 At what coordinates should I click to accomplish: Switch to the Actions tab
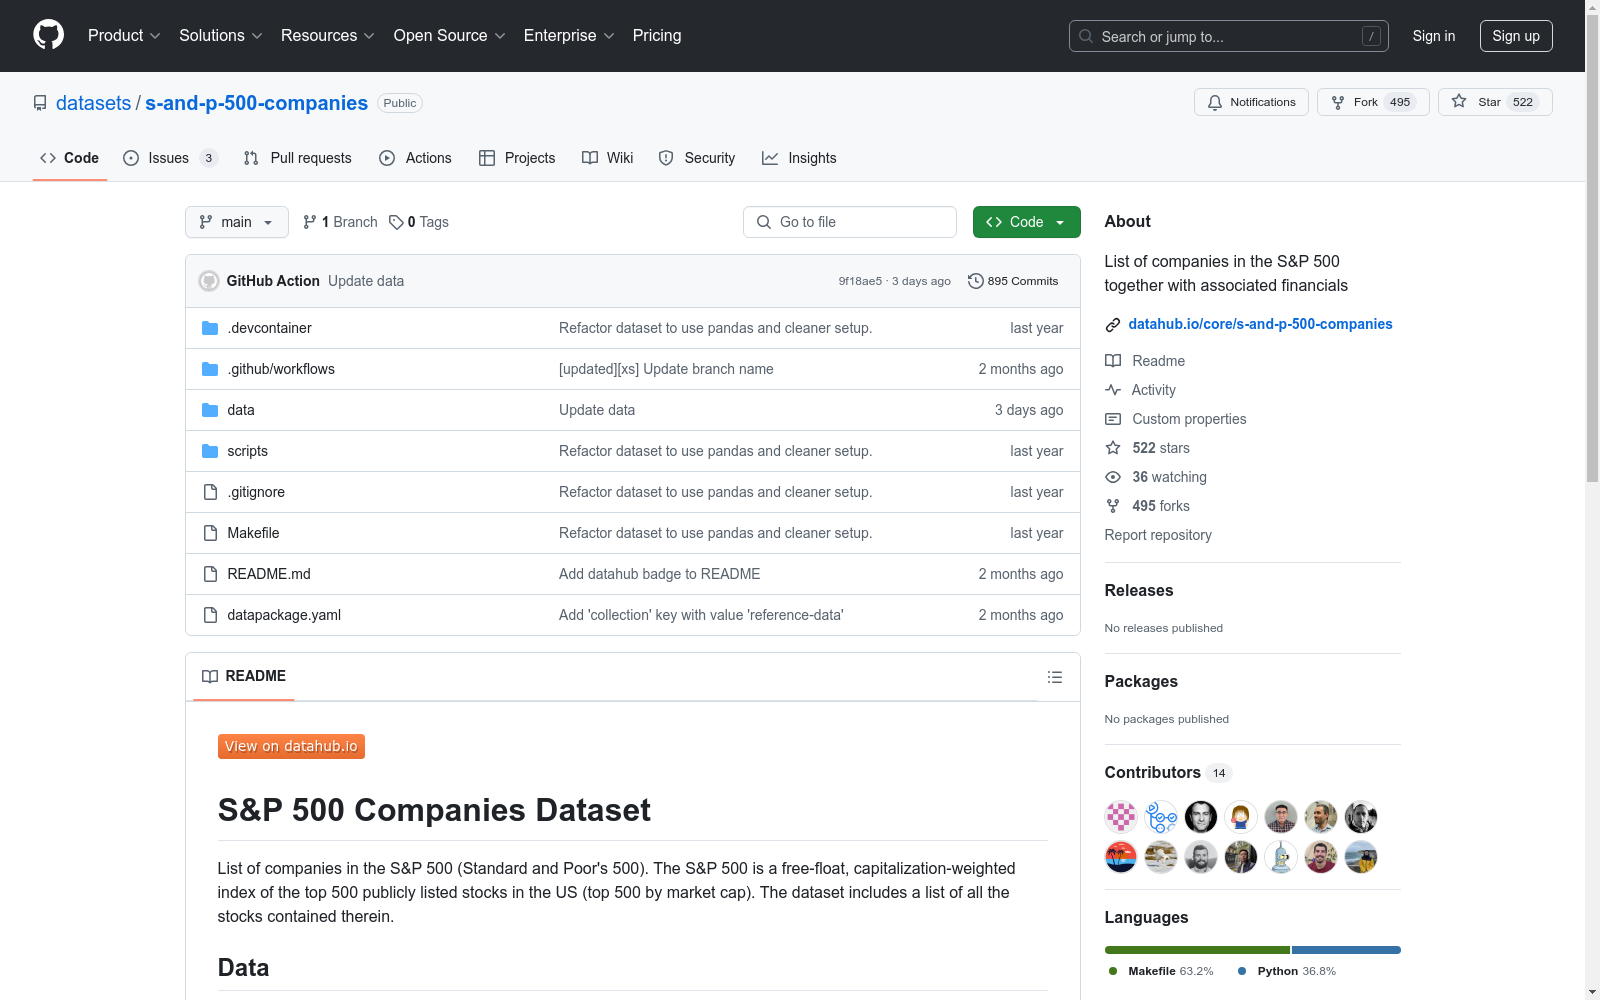click(x=416, y=158)
